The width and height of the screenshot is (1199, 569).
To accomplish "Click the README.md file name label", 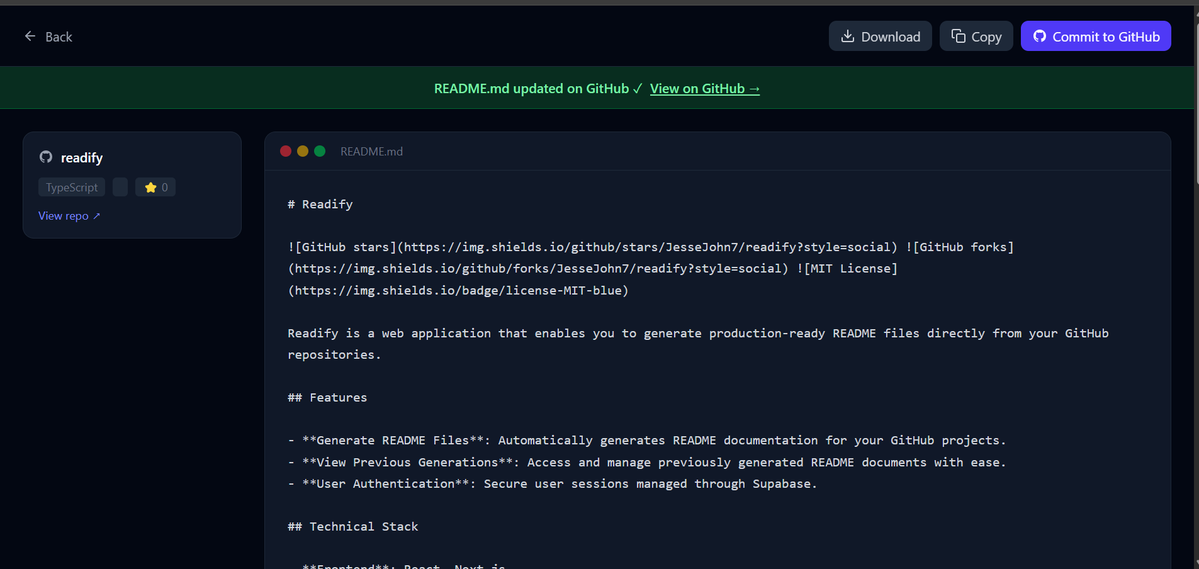I will point(372,151).
